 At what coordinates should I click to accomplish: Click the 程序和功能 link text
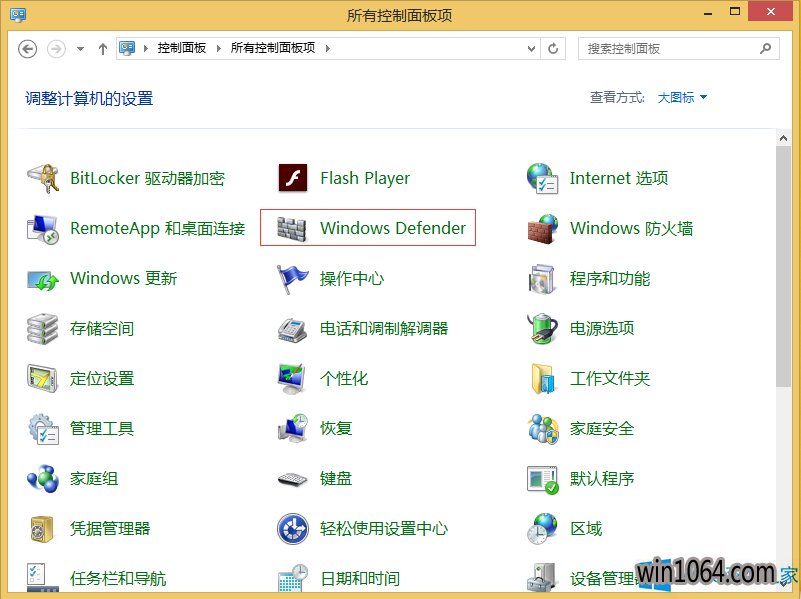[610, 278]
